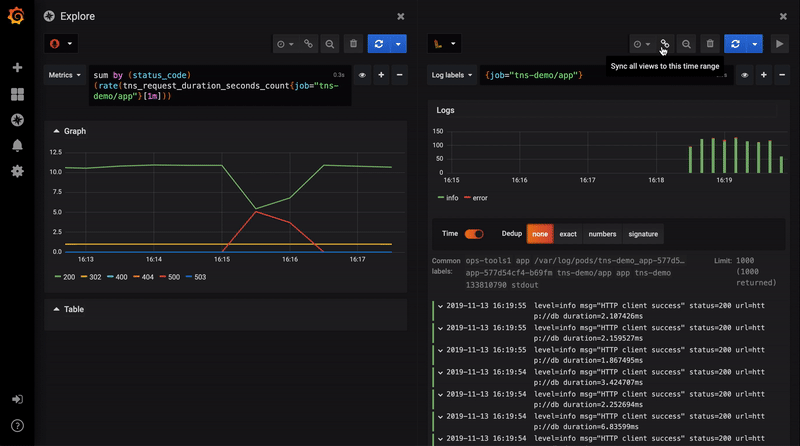Viewport: 800px width, 446px height.
Task: Click the Help question mark icon
Action: [x=17, y=425]
